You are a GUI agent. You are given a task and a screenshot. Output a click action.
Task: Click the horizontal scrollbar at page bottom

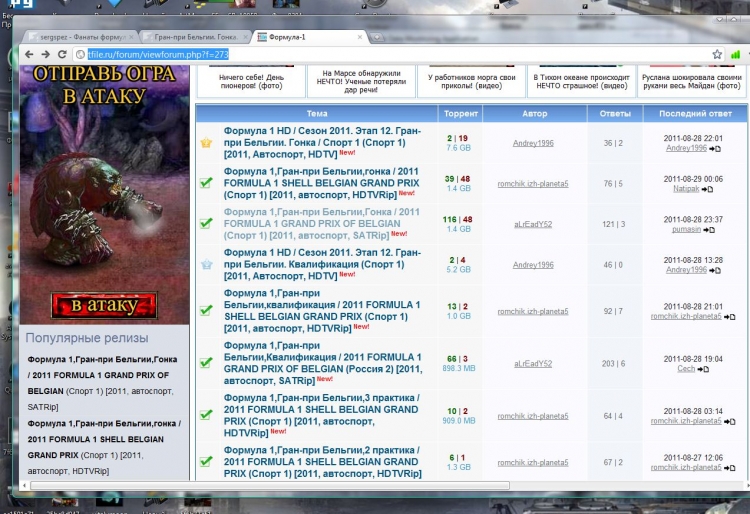(270, 485)
